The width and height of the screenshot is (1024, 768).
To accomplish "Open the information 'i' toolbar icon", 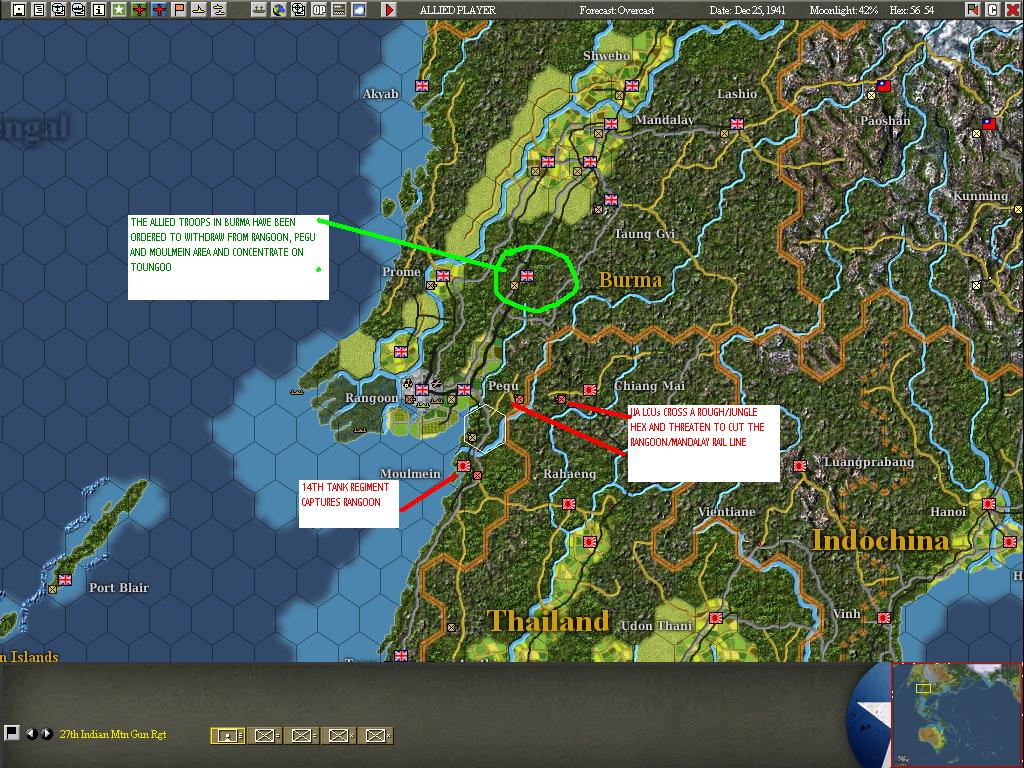I will [x=99, y=10].
